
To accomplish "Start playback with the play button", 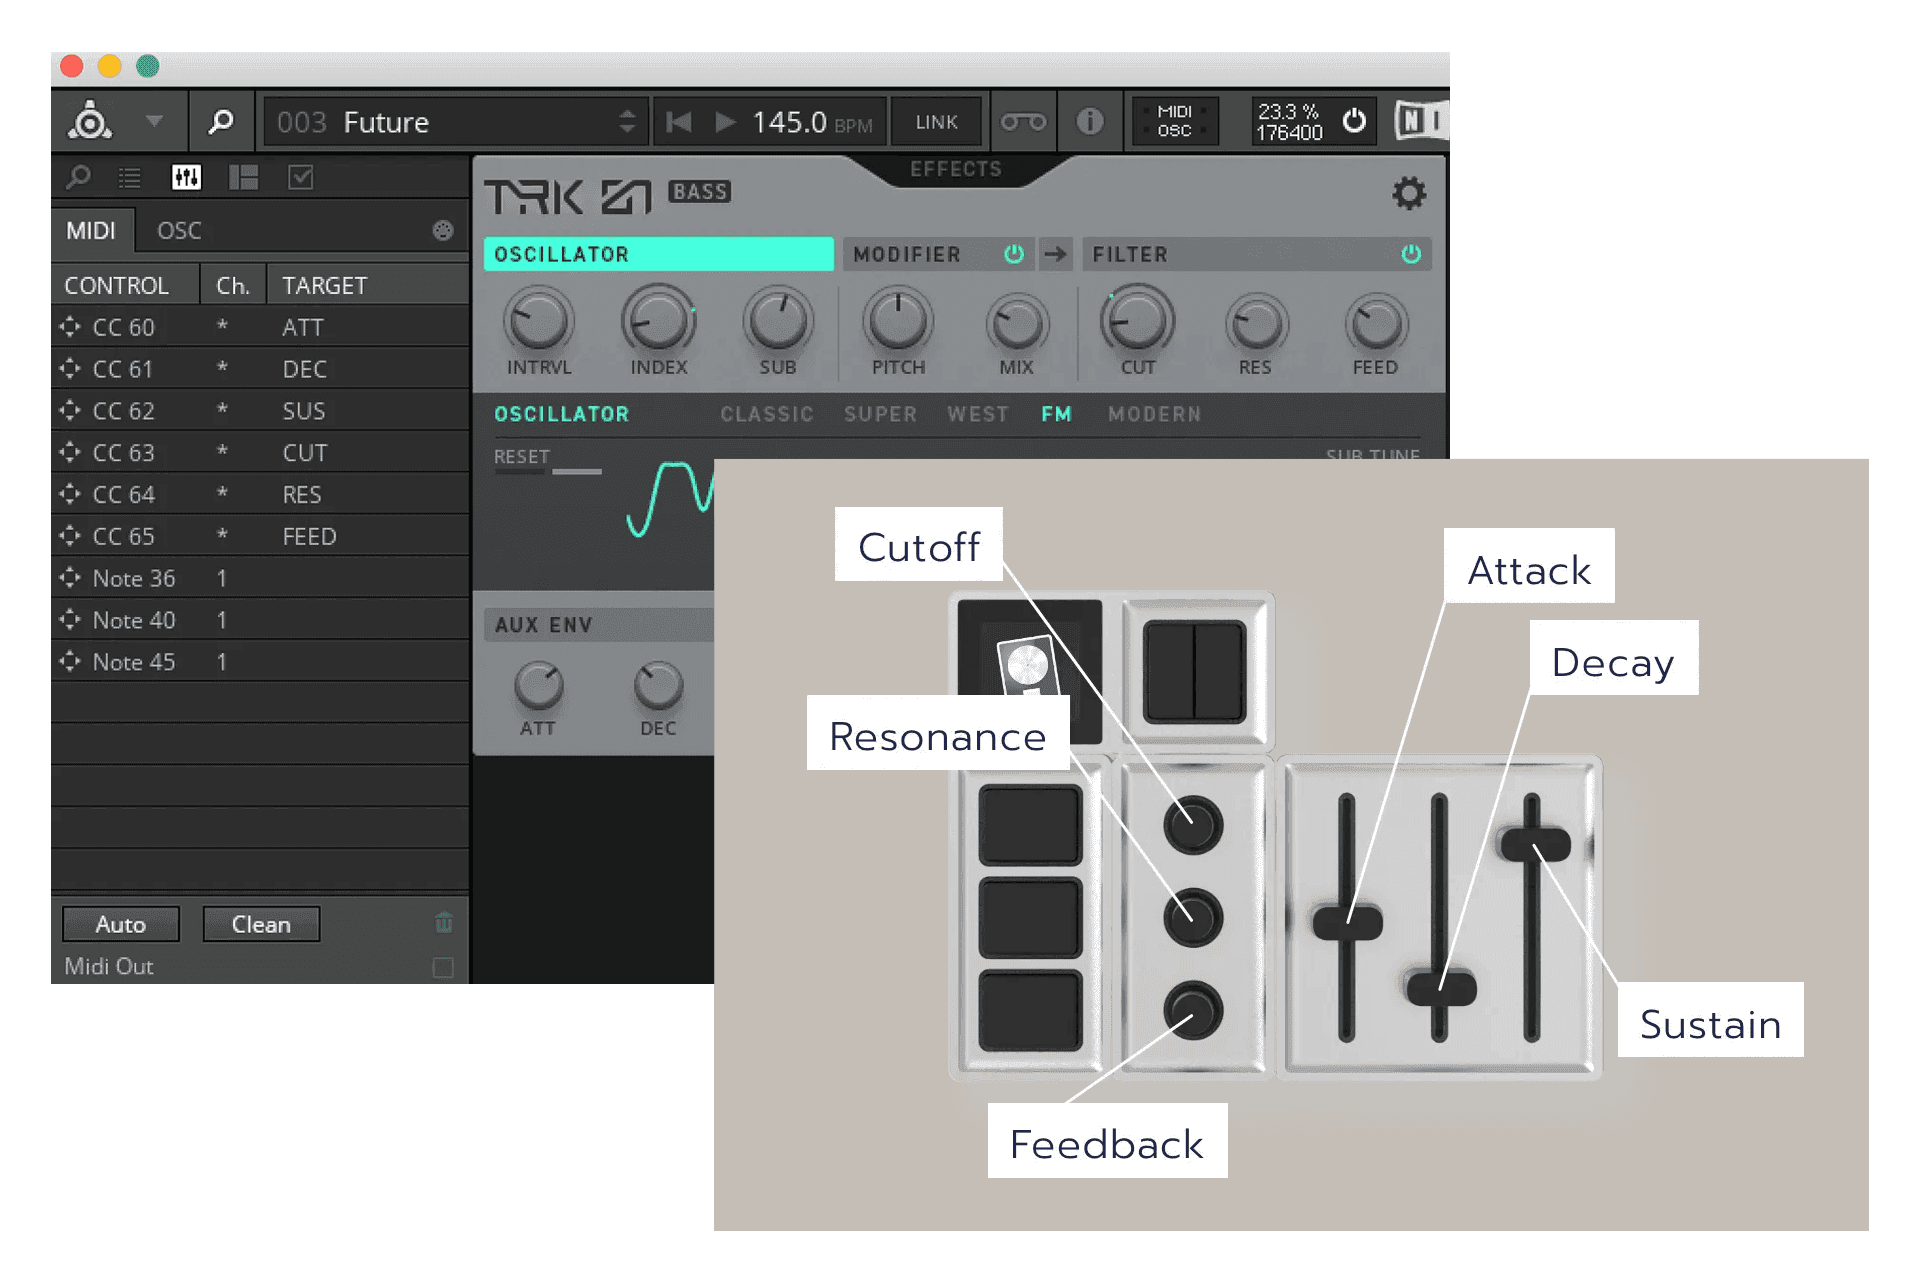I will tap(726, 122).
